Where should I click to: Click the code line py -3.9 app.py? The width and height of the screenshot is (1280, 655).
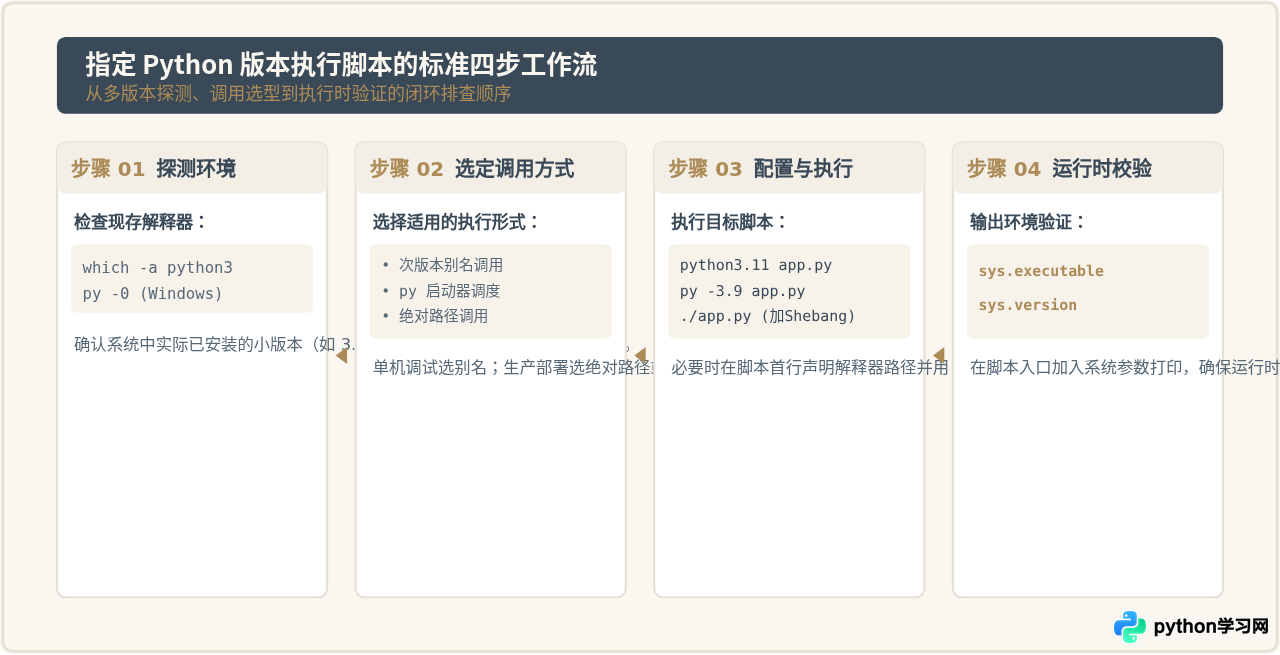pyautogui.click(x=743, y=291)
